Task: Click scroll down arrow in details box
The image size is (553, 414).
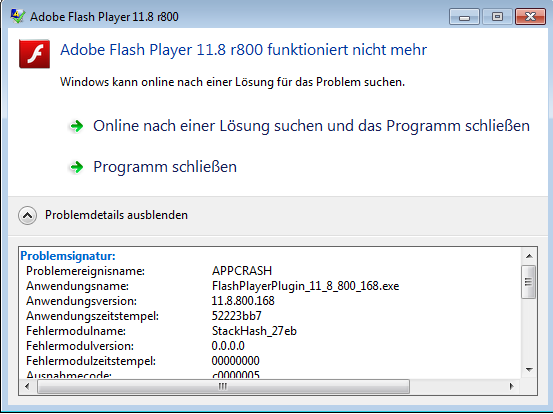Action: point(529,370)
